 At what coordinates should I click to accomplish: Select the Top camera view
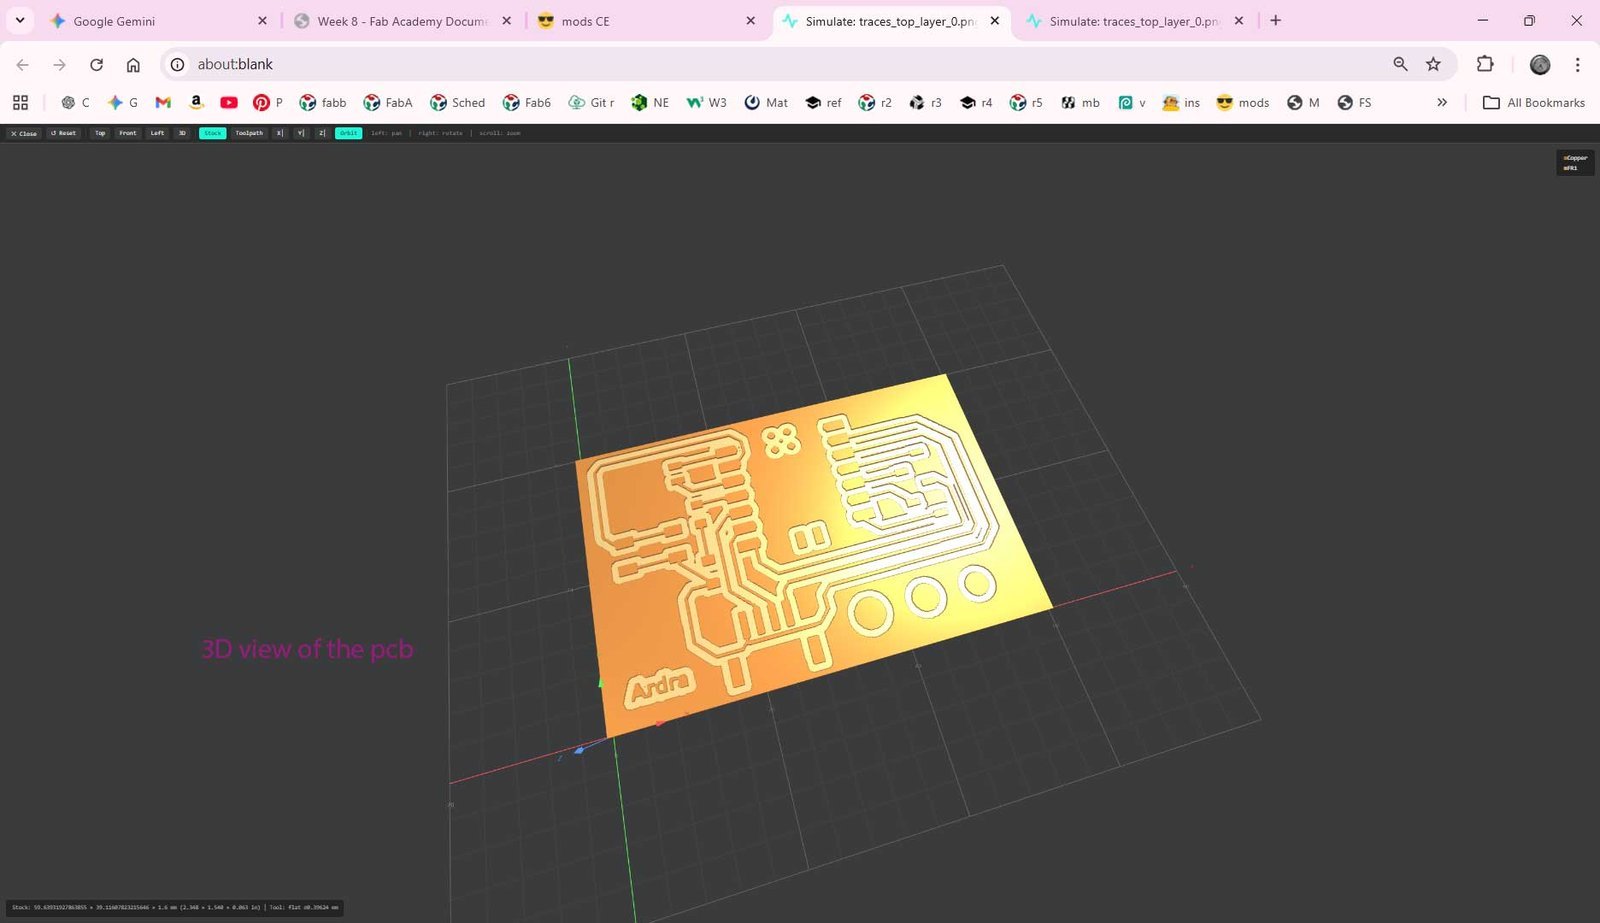pyautogui.click(x=100, y=133)
